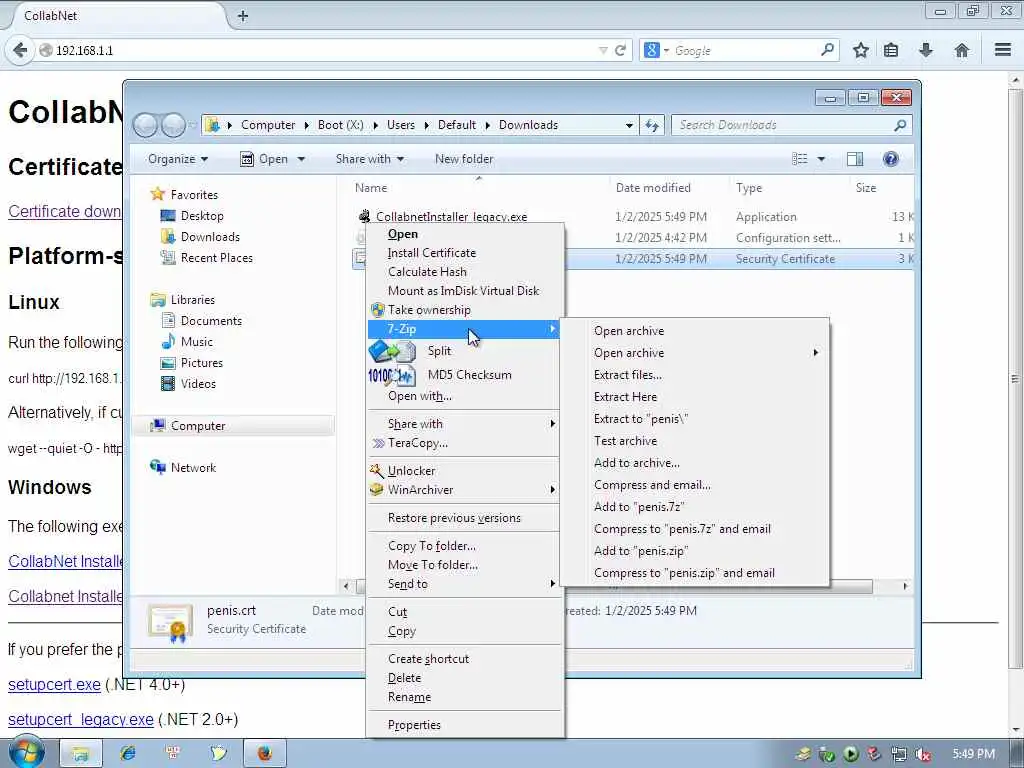Open Windows Explorer from taskbar
This screenshot has height=768, width=1024.
pos(81,753)
